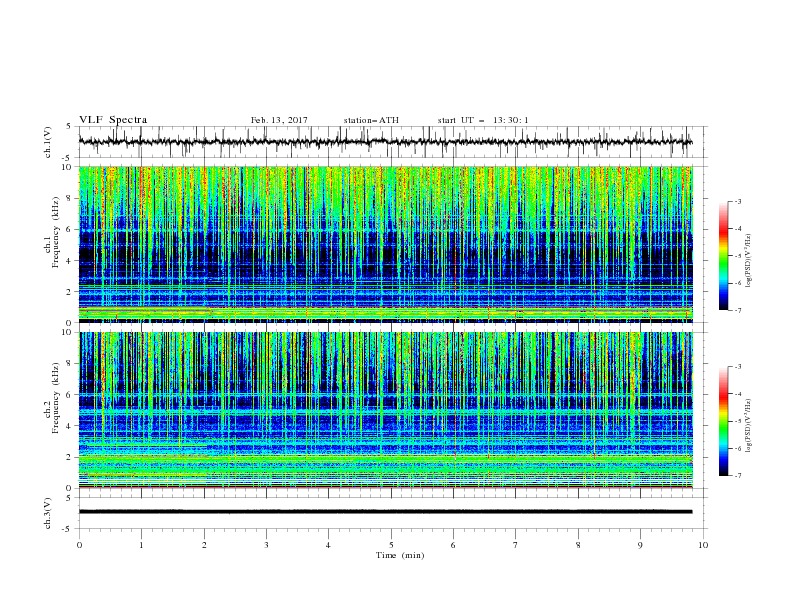Select the date text "Feb. 13, 2017"
792x612 pixels.
click(279, 120)
